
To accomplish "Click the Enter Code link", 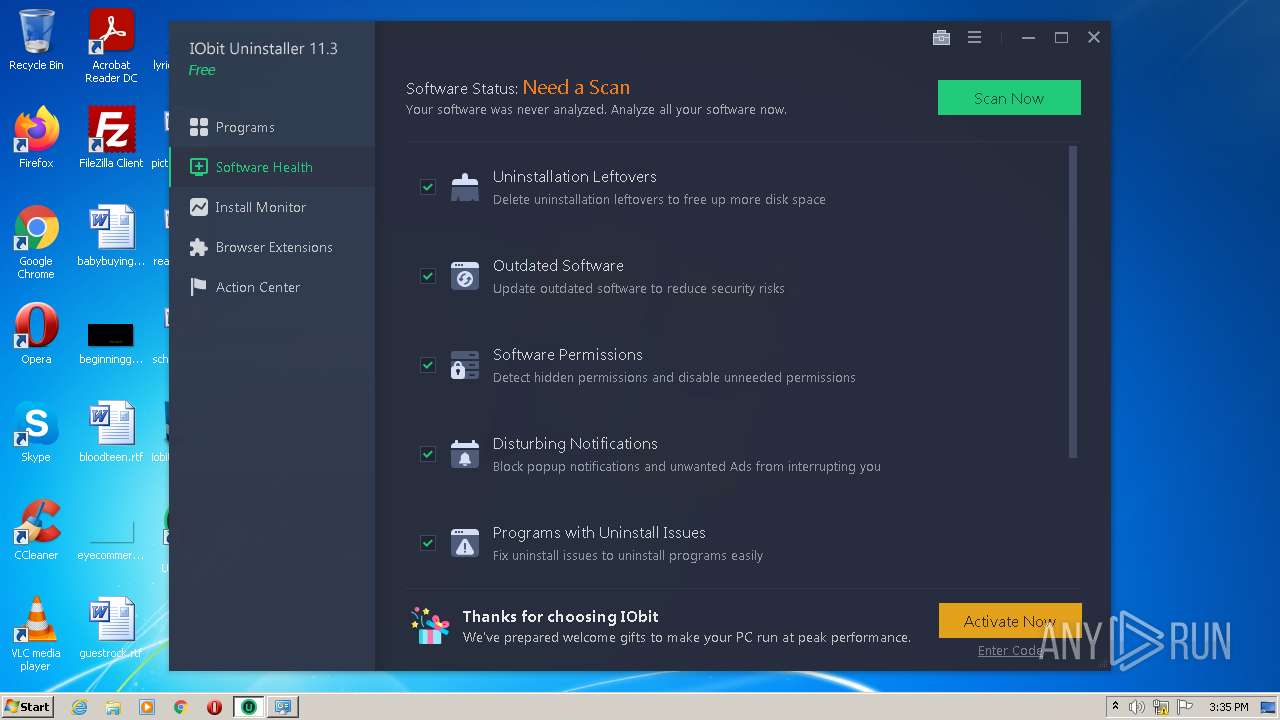I will click(1010, 650).
